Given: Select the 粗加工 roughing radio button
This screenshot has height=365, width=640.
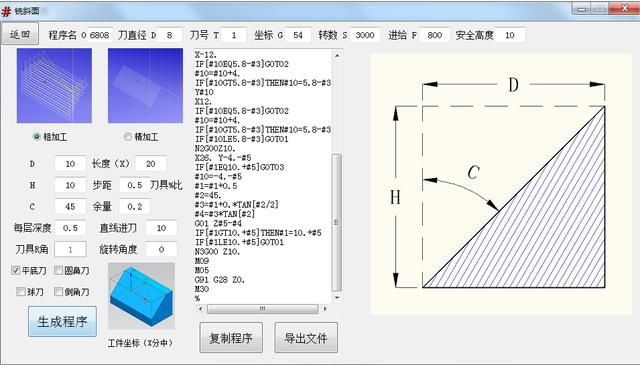Looking at the screenshot, I should (x=37, y=137).
